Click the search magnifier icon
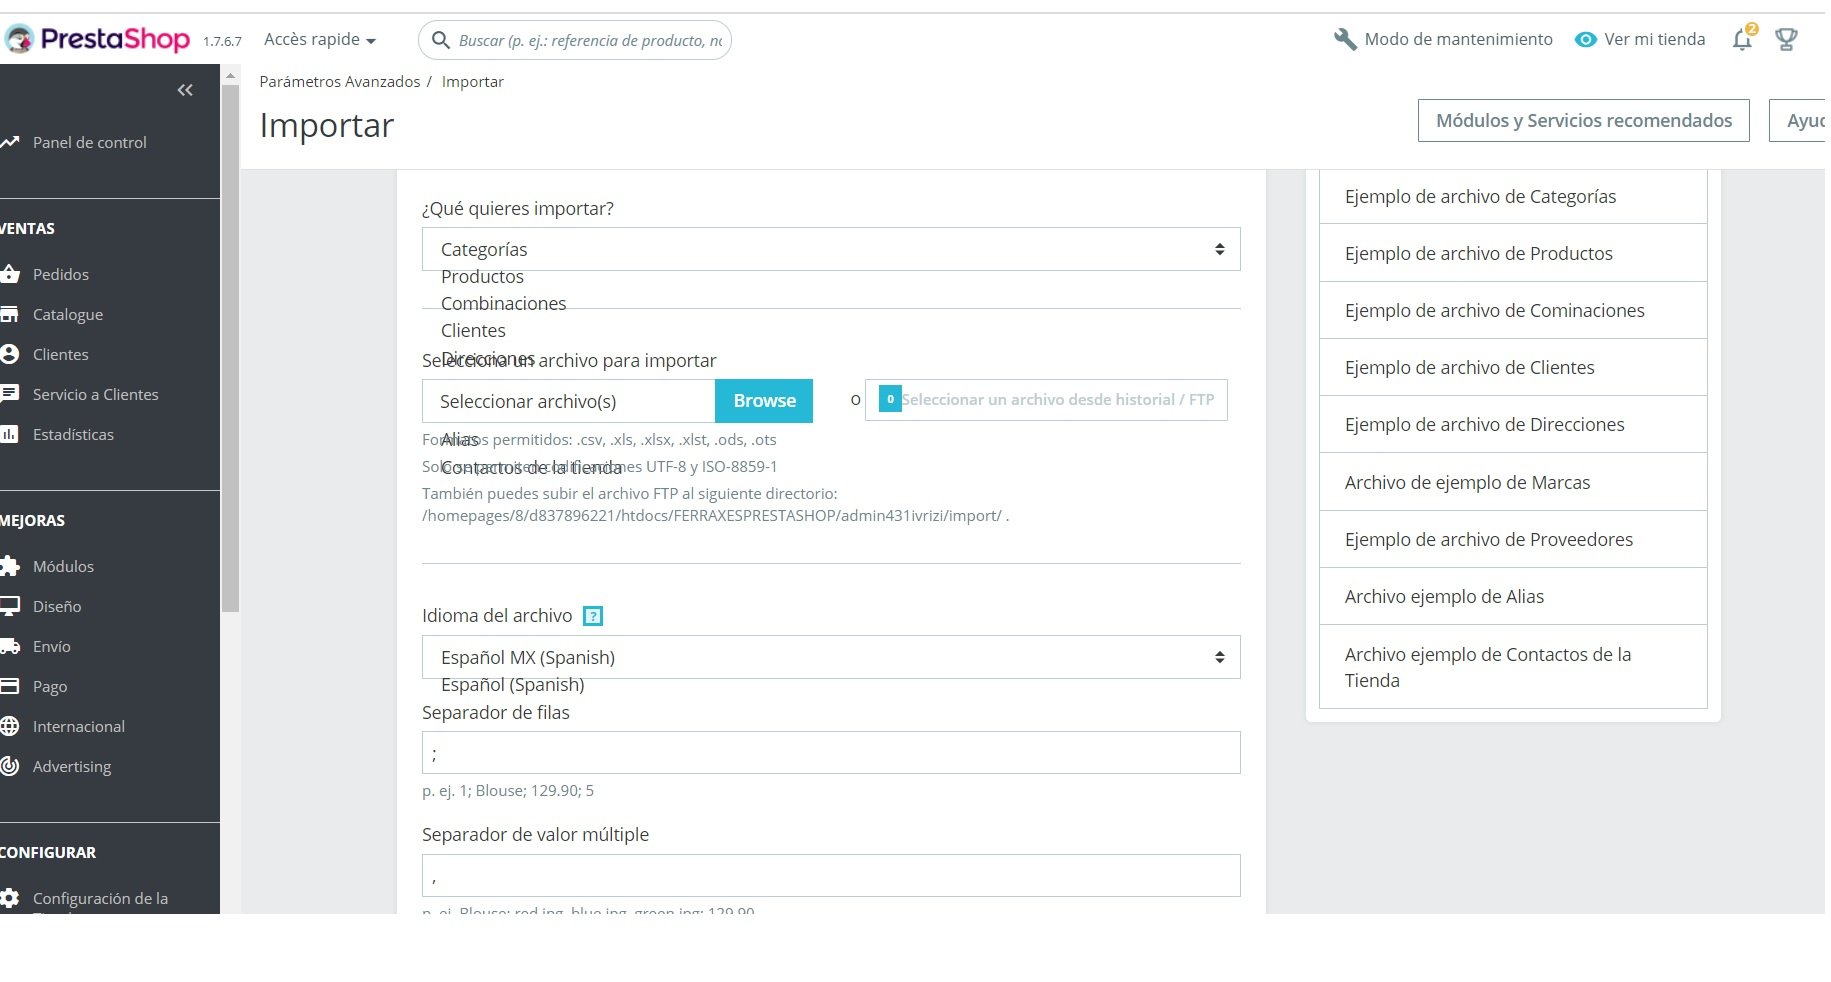 440,40
